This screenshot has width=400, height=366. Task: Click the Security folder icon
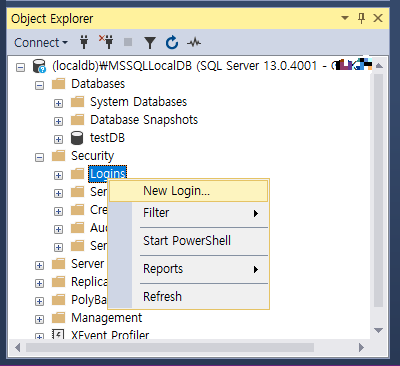coord(59,156)
